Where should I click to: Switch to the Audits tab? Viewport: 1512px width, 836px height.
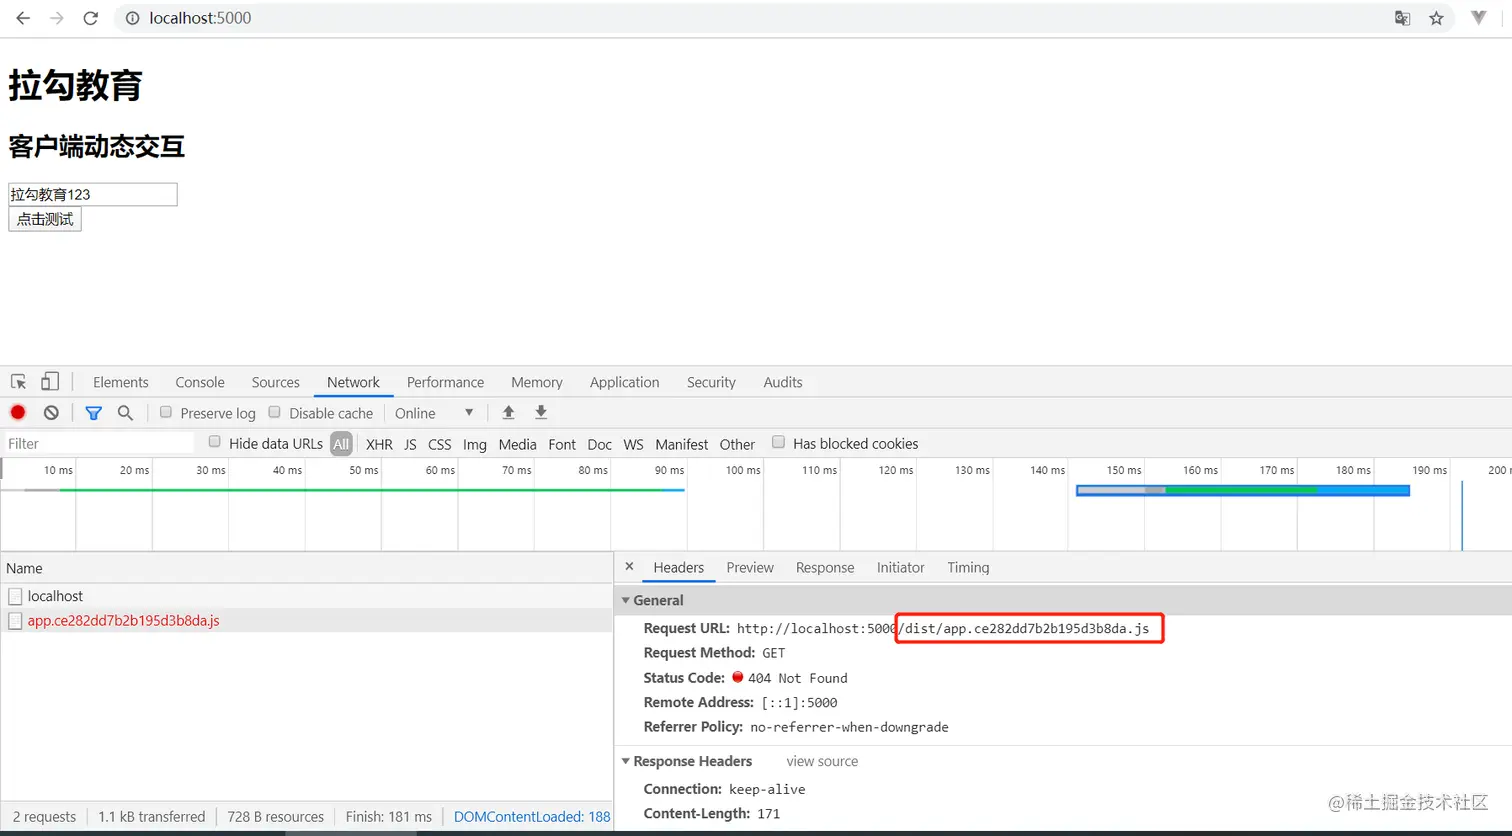(783, 382)
